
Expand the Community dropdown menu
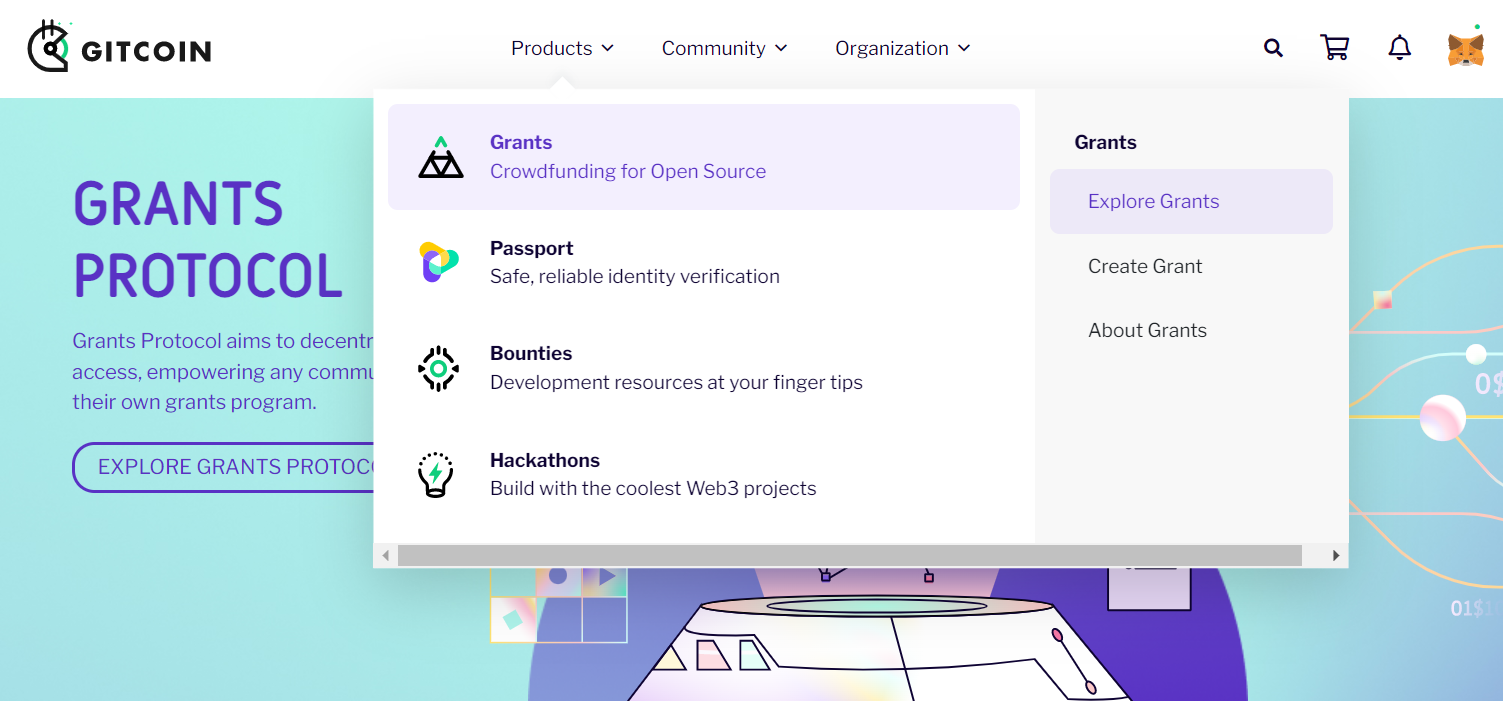pos(724,48)
